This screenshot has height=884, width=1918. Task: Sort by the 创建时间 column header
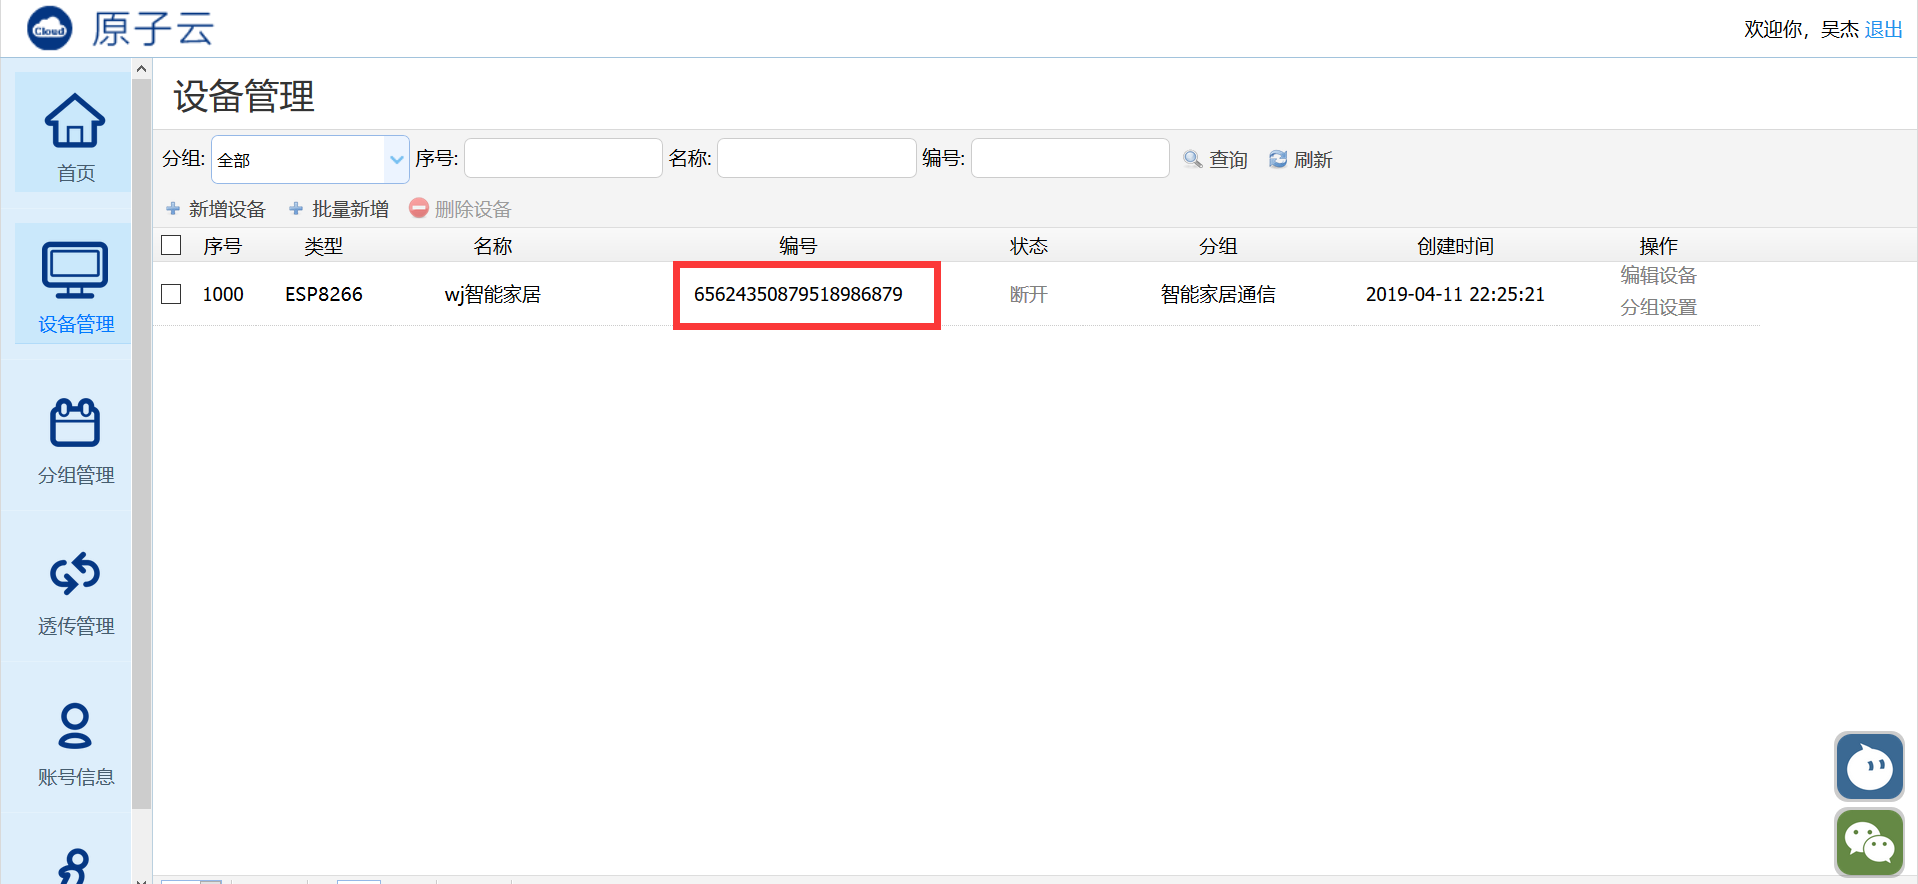pyautogui.click(x=1455, y=246)
